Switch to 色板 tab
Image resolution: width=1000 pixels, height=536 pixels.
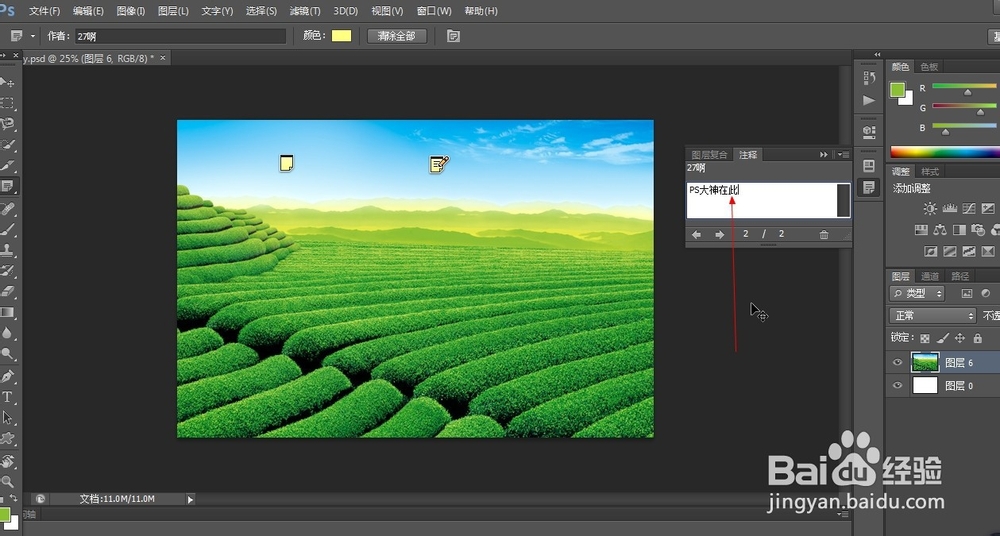point(929,66)
